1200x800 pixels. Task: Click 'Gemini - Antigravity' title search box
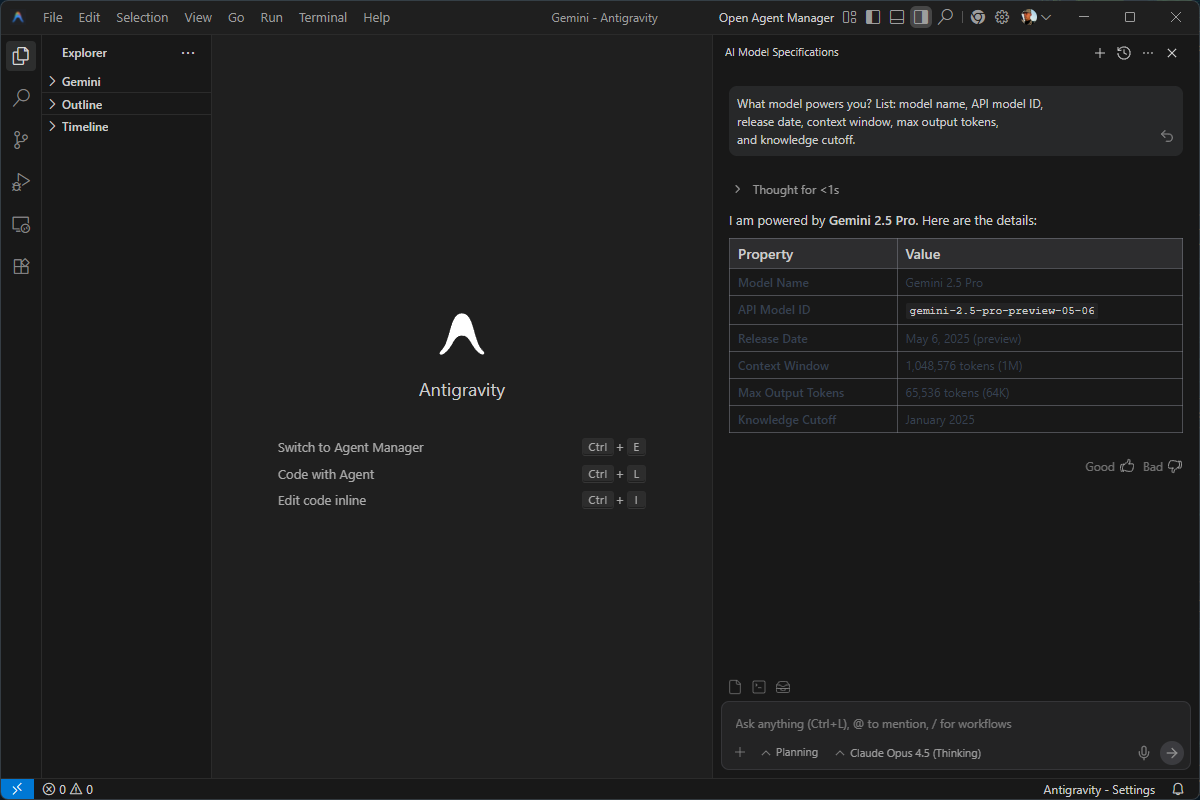coord(604,17)
